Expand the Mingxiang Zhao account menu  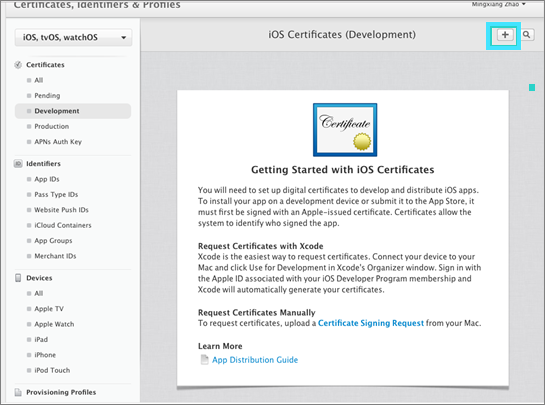(x=498, y=4)
